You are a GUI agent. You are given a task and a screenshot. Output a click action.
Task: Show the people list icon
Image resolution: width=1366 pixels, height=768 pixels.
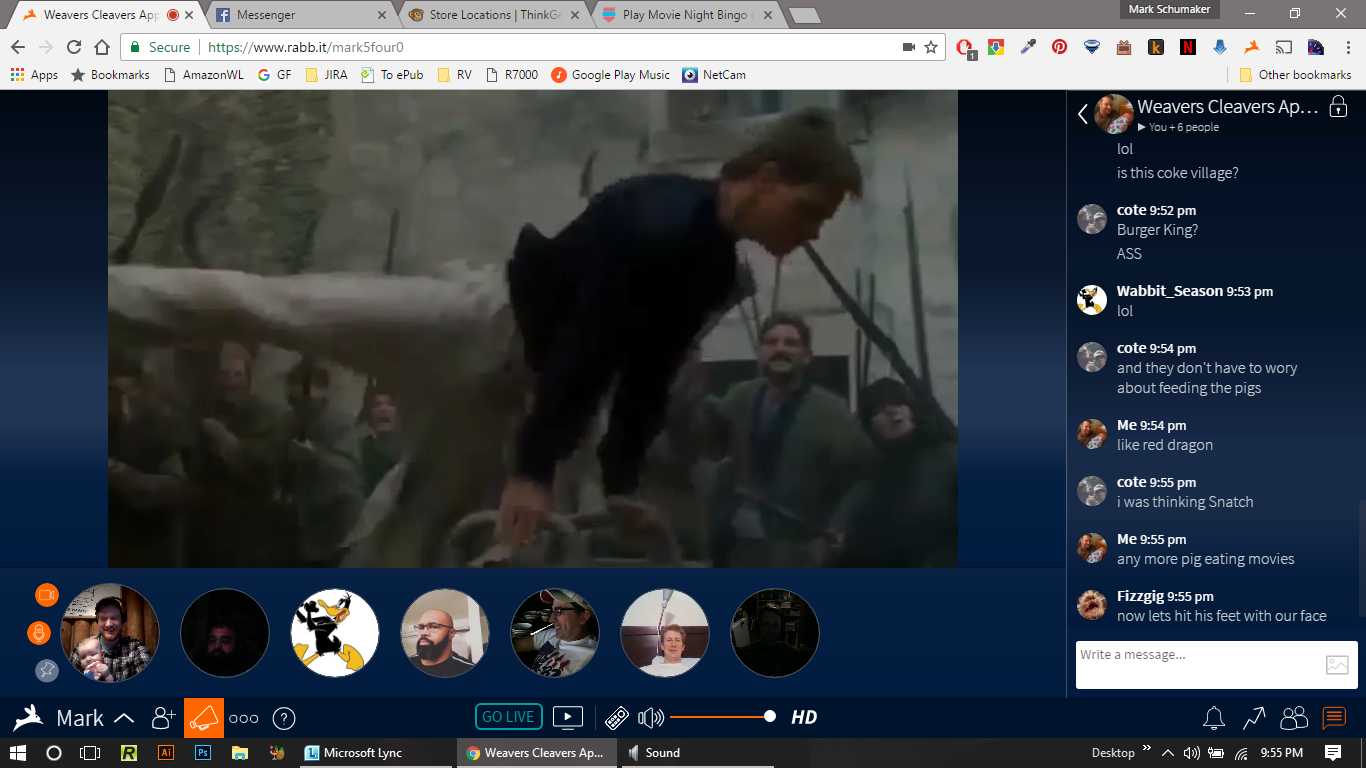click(x=1294, y=718)
